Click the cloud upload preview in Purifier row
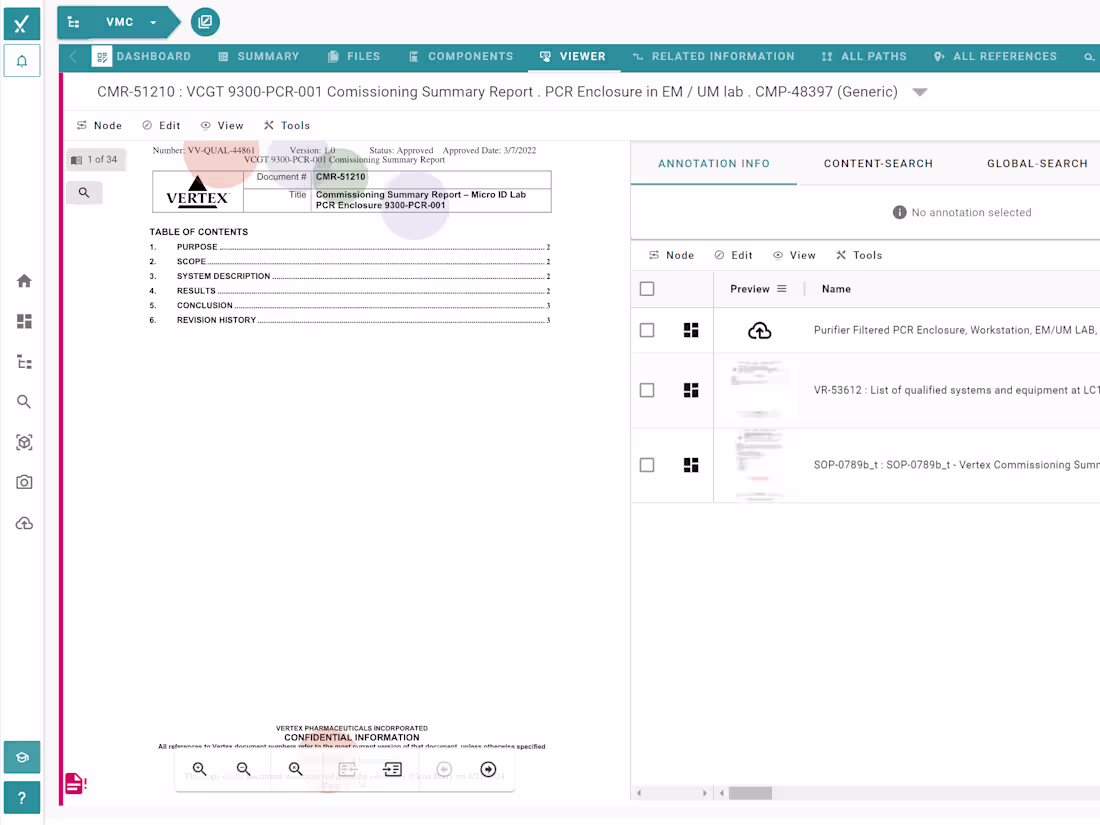Screen dimensions: 1100x825 [x=760, y=330]
